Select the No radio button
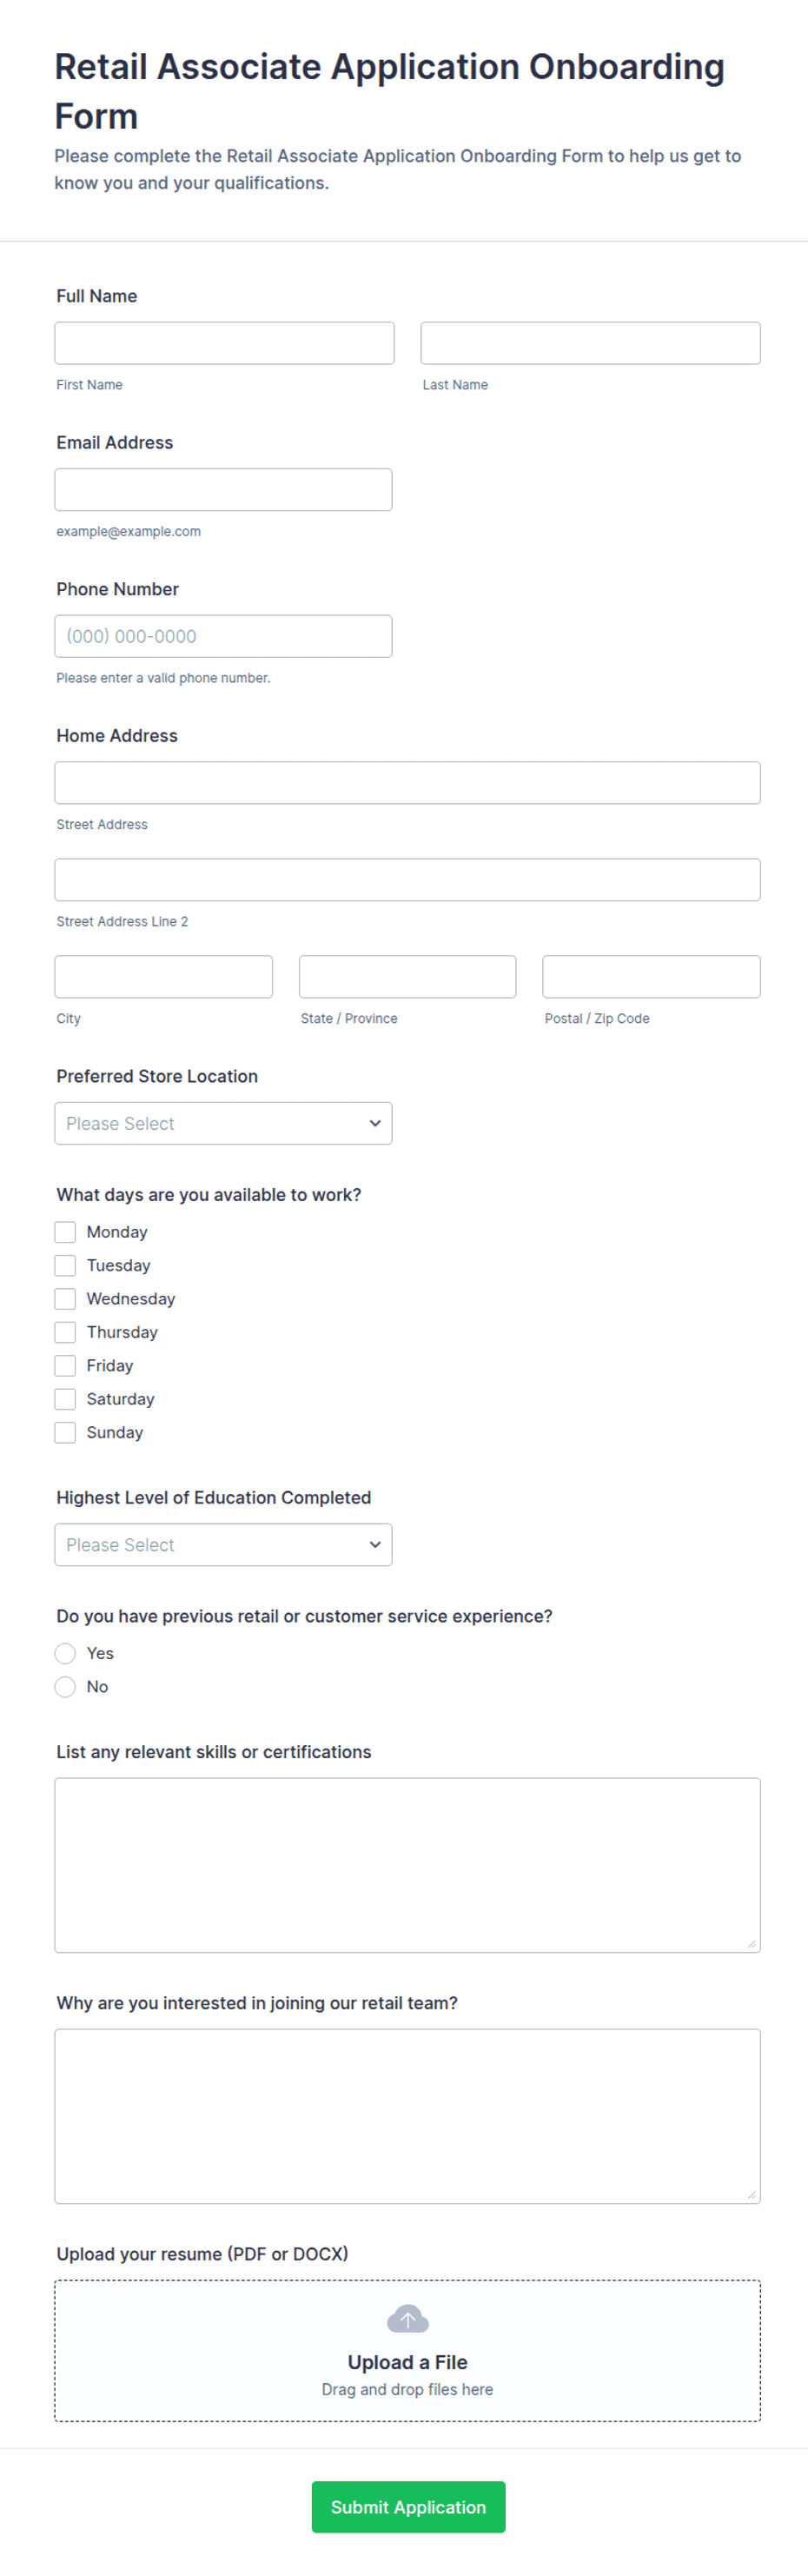 tap(65, 1687)
